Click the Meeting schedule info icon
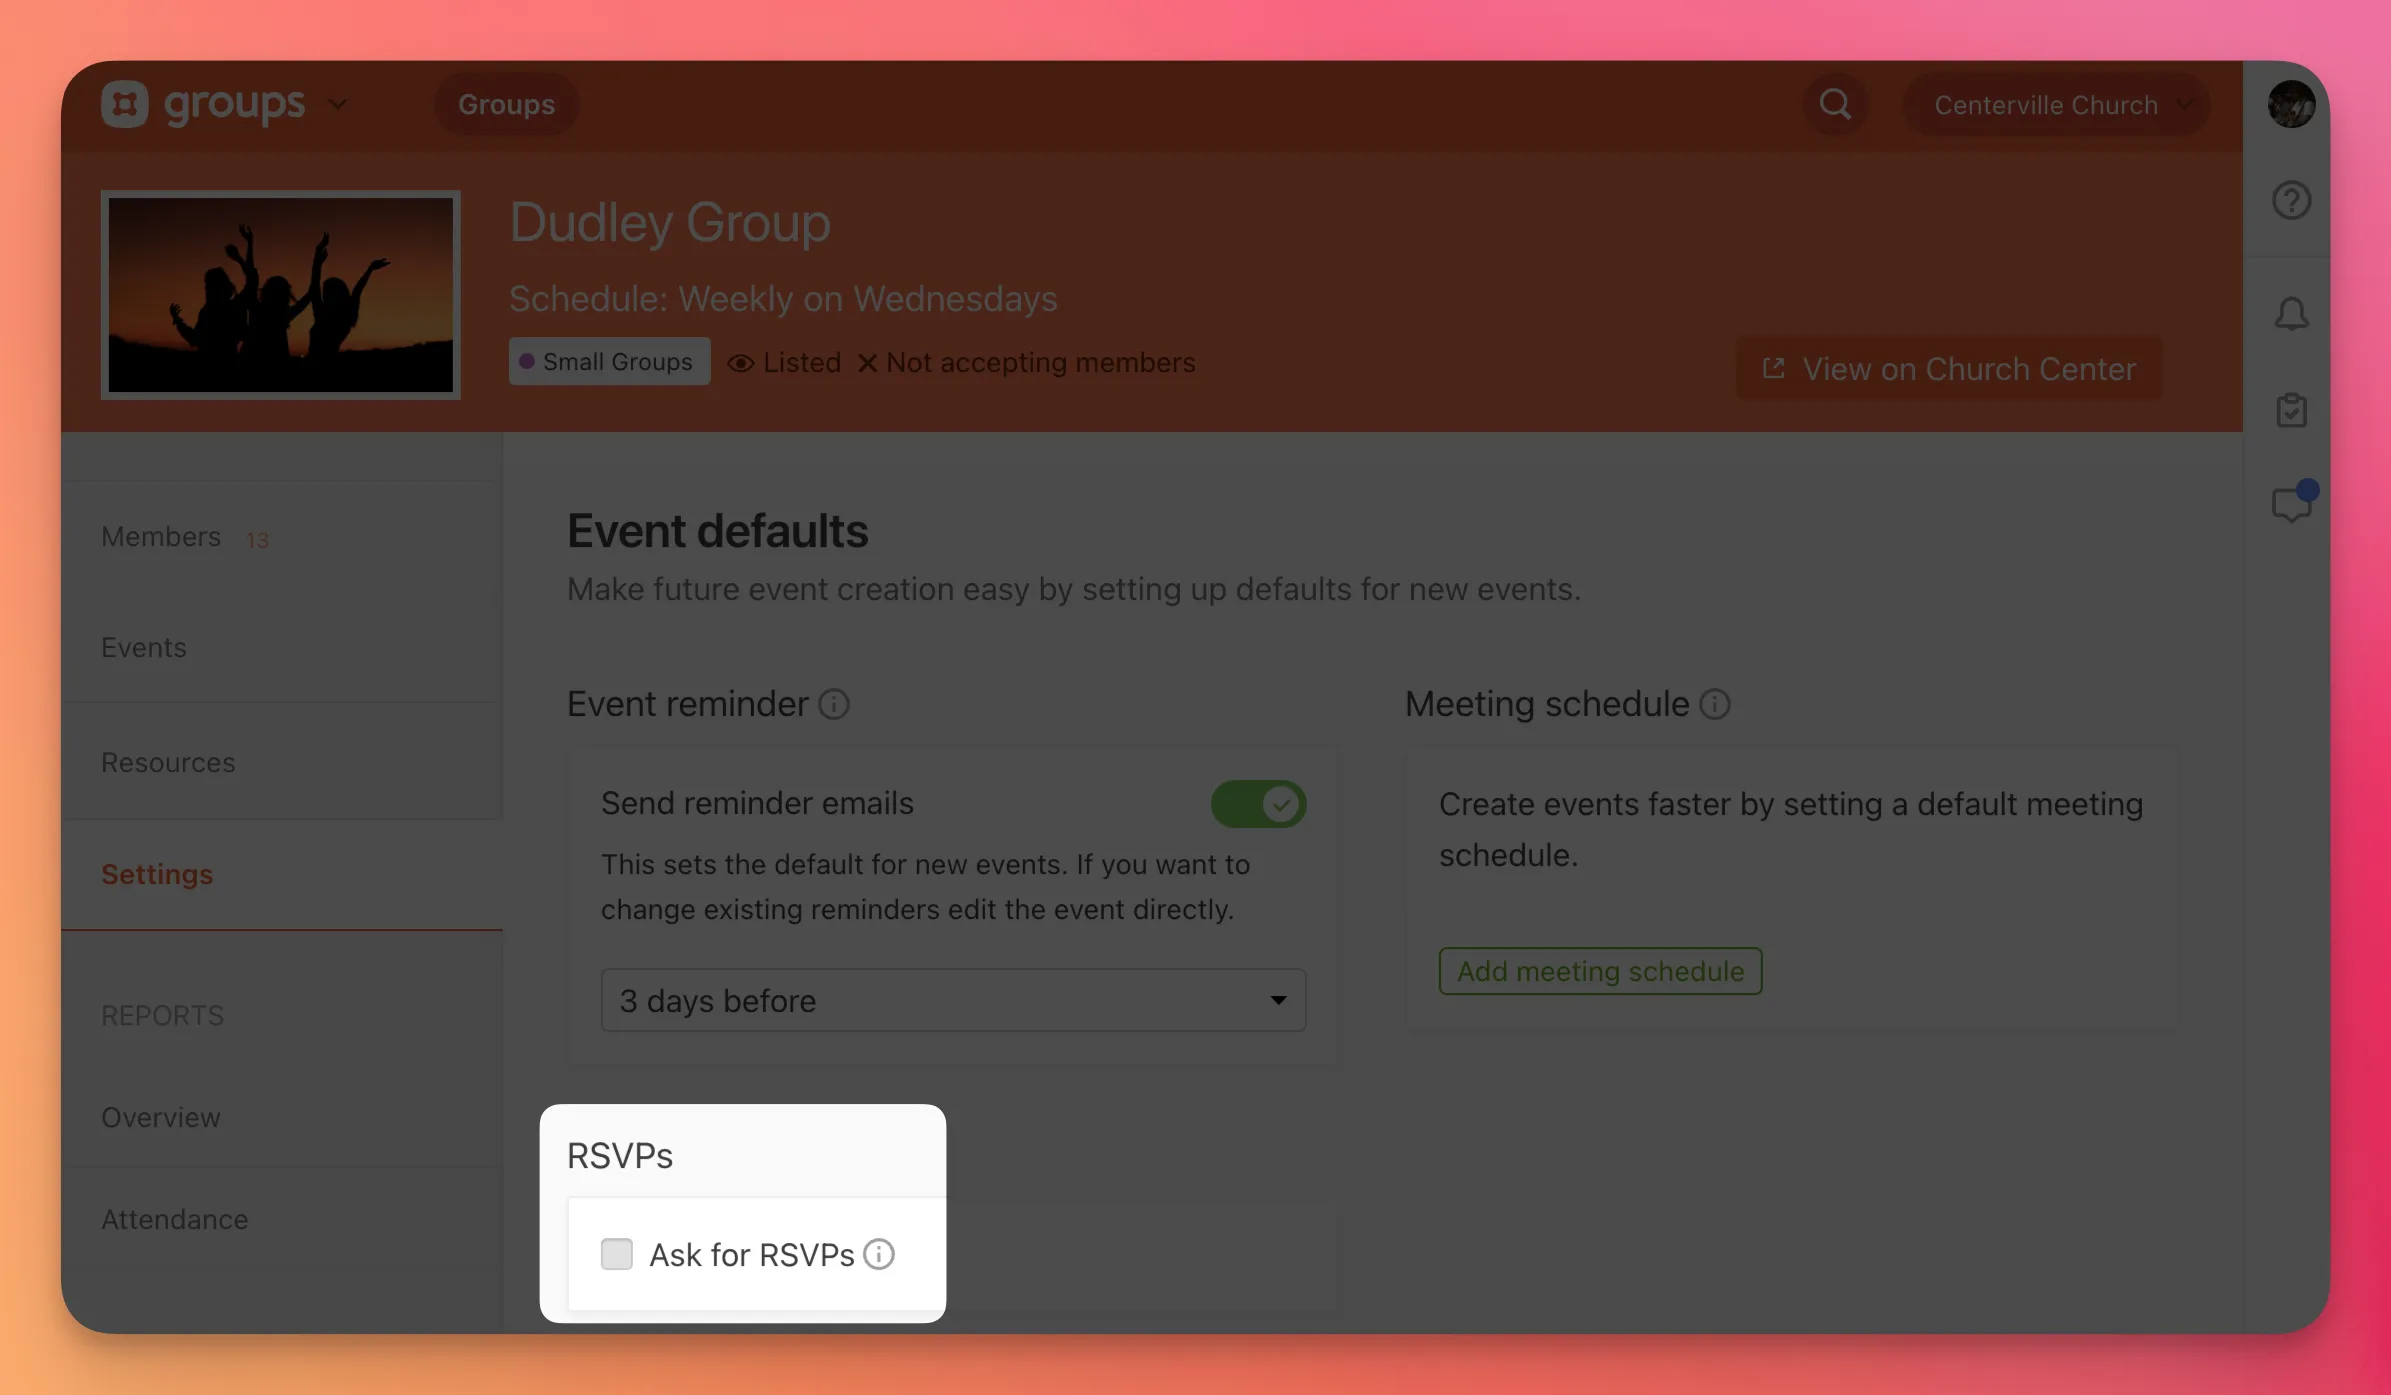2391x1395 pixels. [x=1714, y=704]
